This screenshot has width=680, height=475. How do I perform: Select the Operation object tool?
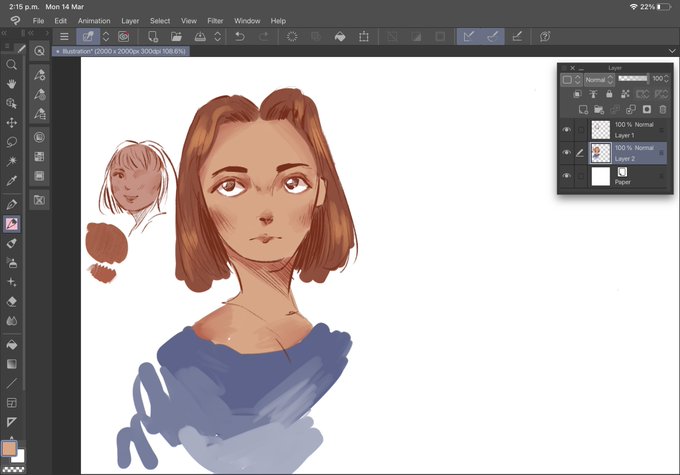(12, 103)
